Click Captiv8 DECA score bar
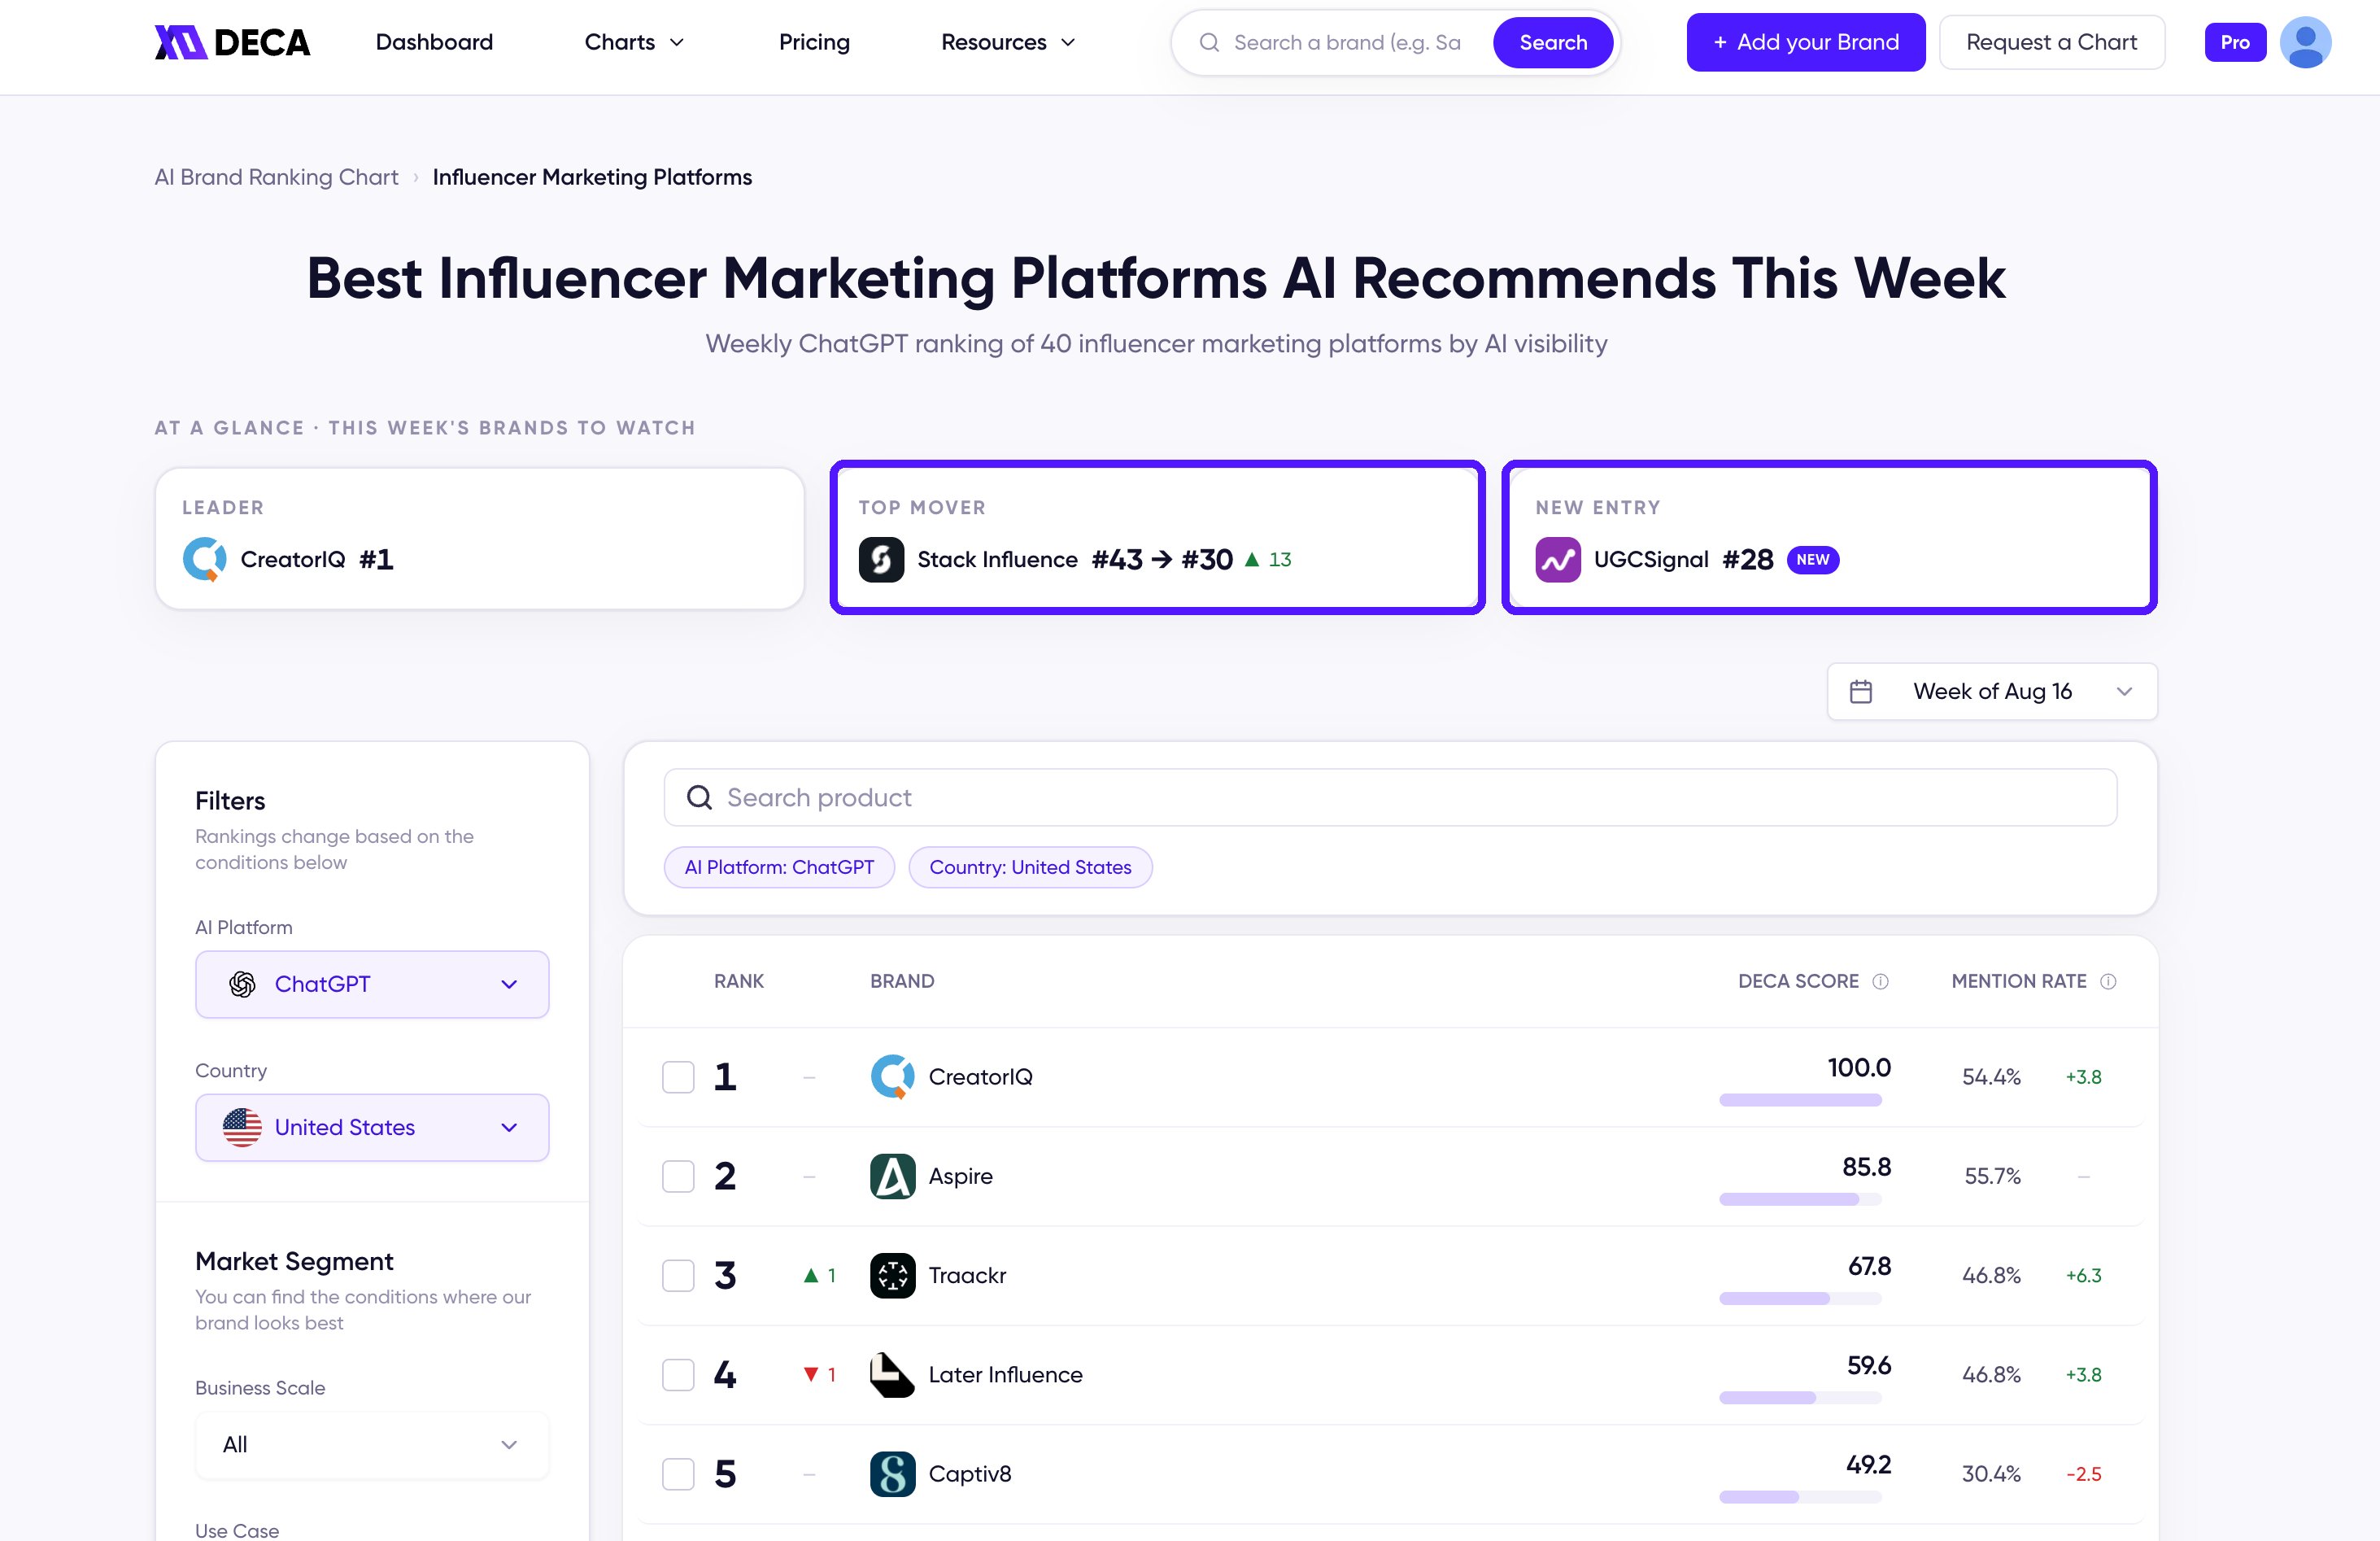This screenshot has height=1541, width=2380. point(1800,1497)
